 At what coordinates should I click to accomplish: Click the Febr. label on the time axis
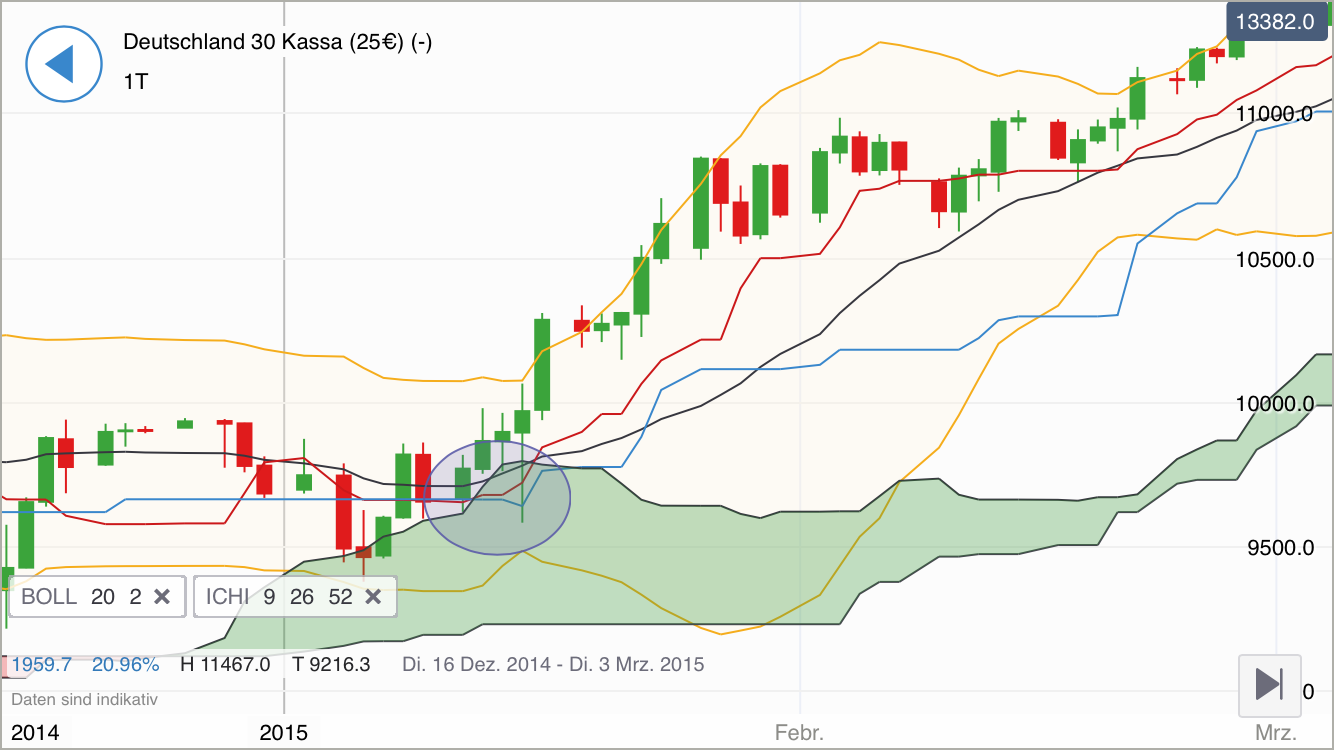(798, 732)
